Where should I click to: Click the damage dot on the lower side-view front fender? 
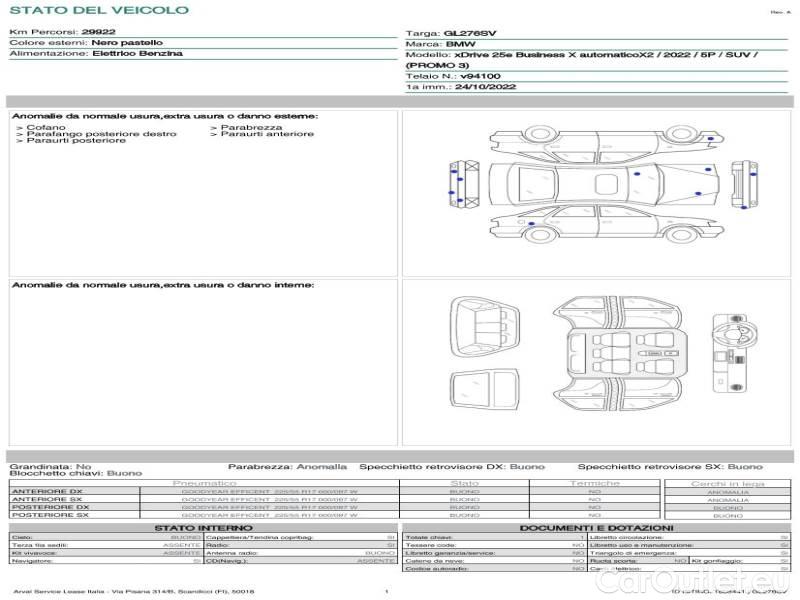coord(532,223)
